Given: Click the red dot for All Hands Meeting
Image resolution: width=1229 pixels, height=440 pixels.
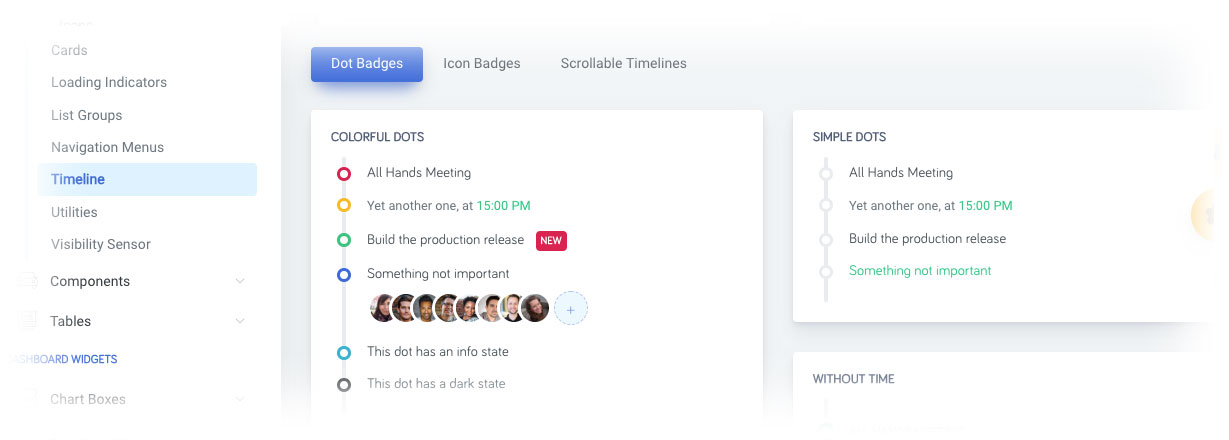Looking at the screenshot, I should pos(344,173).
